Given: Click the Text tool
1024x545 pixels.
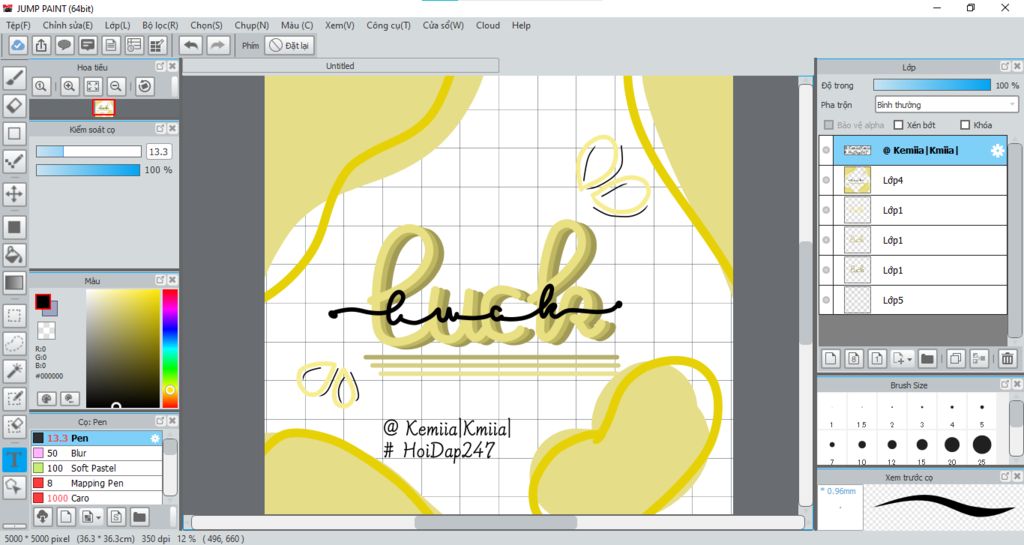Looking at the screenshot, I should (14, 459).
